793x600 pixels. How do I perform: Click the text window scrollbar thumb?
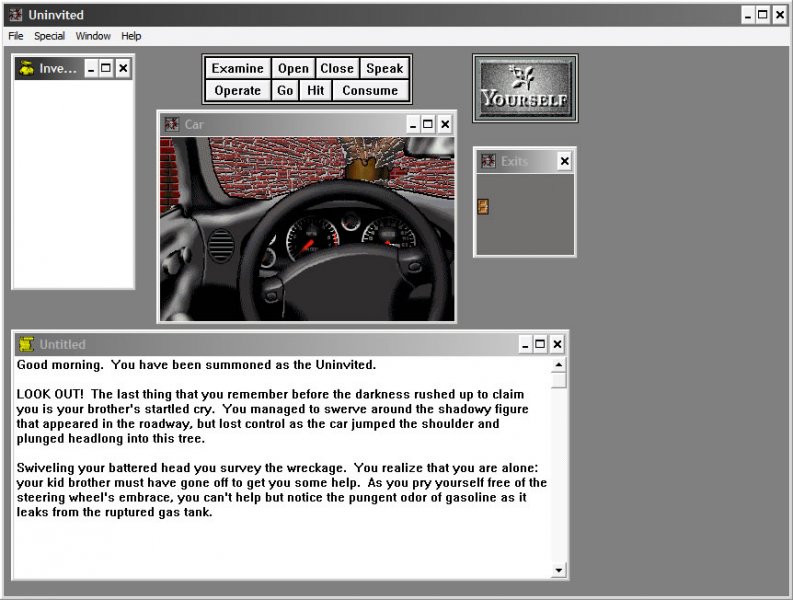558,380
